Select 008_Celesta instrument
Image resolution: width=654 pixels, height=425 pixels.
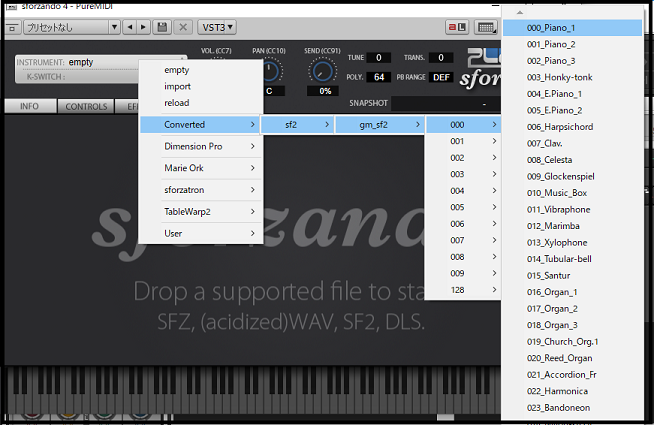572,160
